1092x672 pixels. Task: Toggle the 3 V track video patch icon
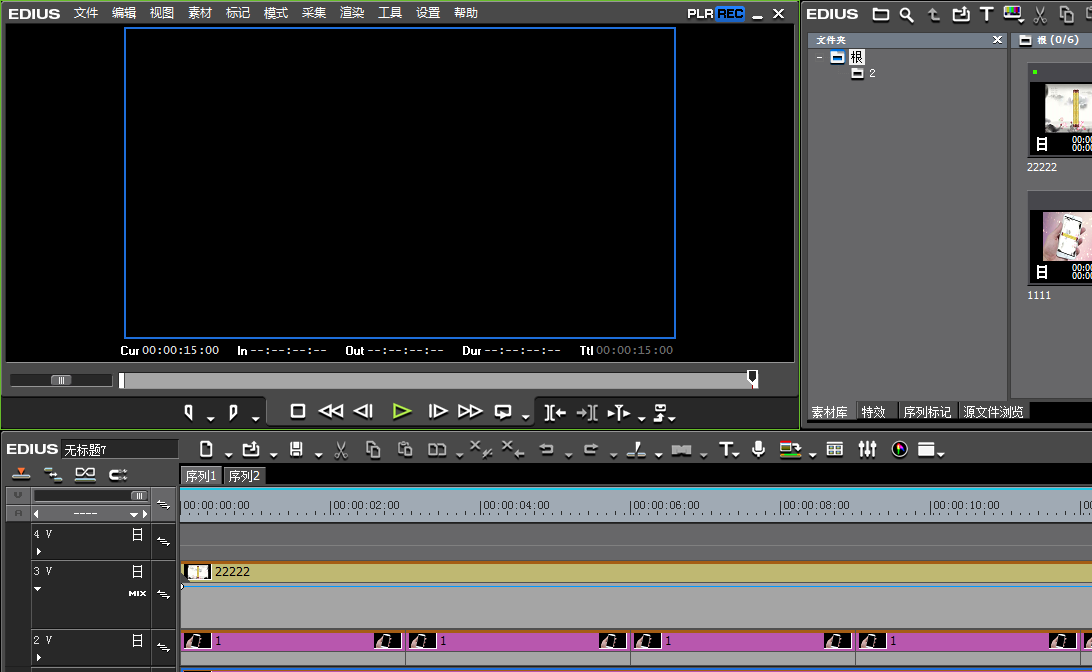pos(138,571)
